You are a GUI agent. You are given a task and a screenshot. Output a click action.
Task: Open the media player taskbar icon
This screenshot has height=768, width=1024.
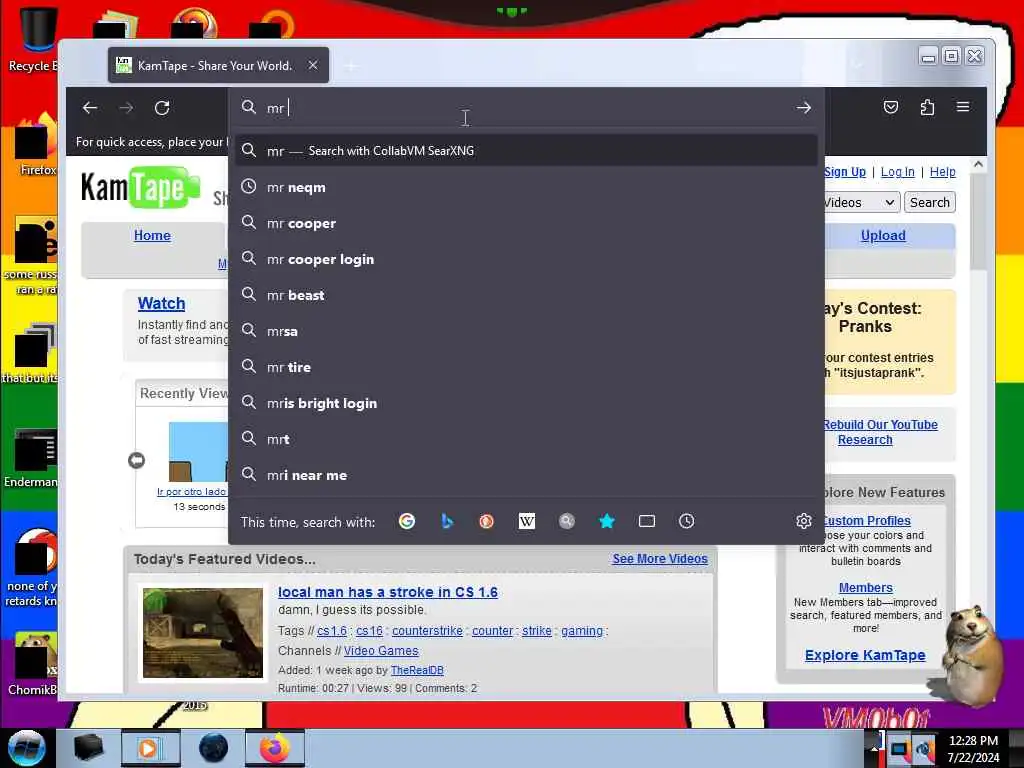[150, 748]
